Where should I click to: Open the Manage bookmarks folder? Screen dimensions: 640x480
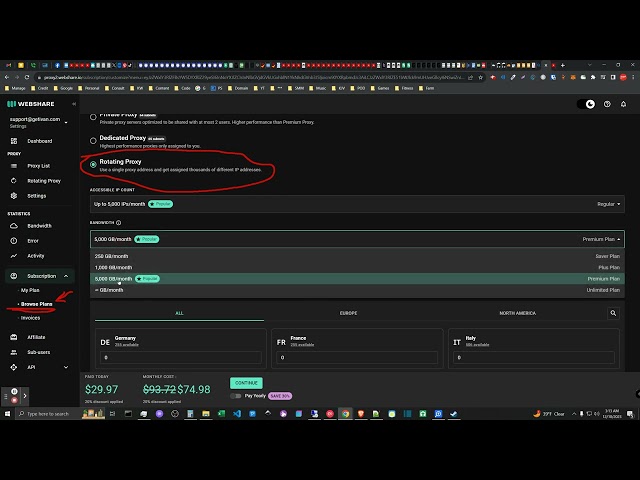tap(15, 88)
